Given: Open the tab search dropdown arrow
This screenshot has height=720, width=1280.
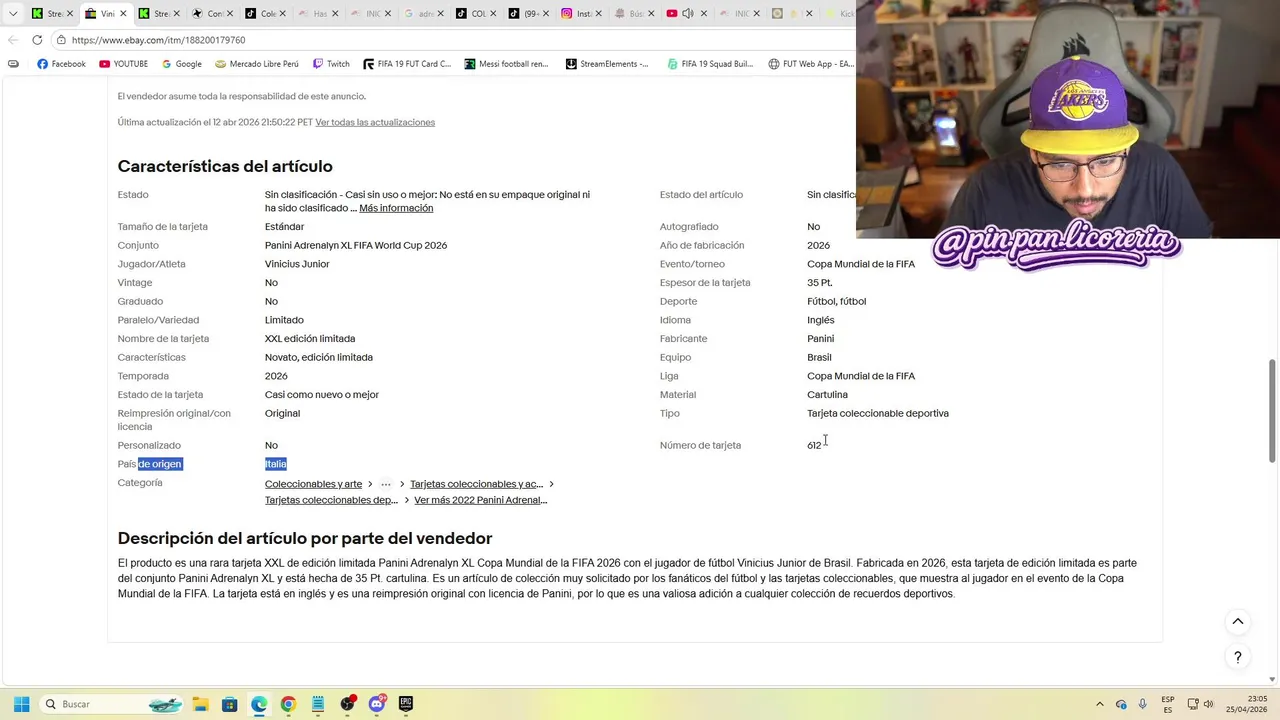Looking at the screenshot, I should pyautogui.click(x=13, y=14).
